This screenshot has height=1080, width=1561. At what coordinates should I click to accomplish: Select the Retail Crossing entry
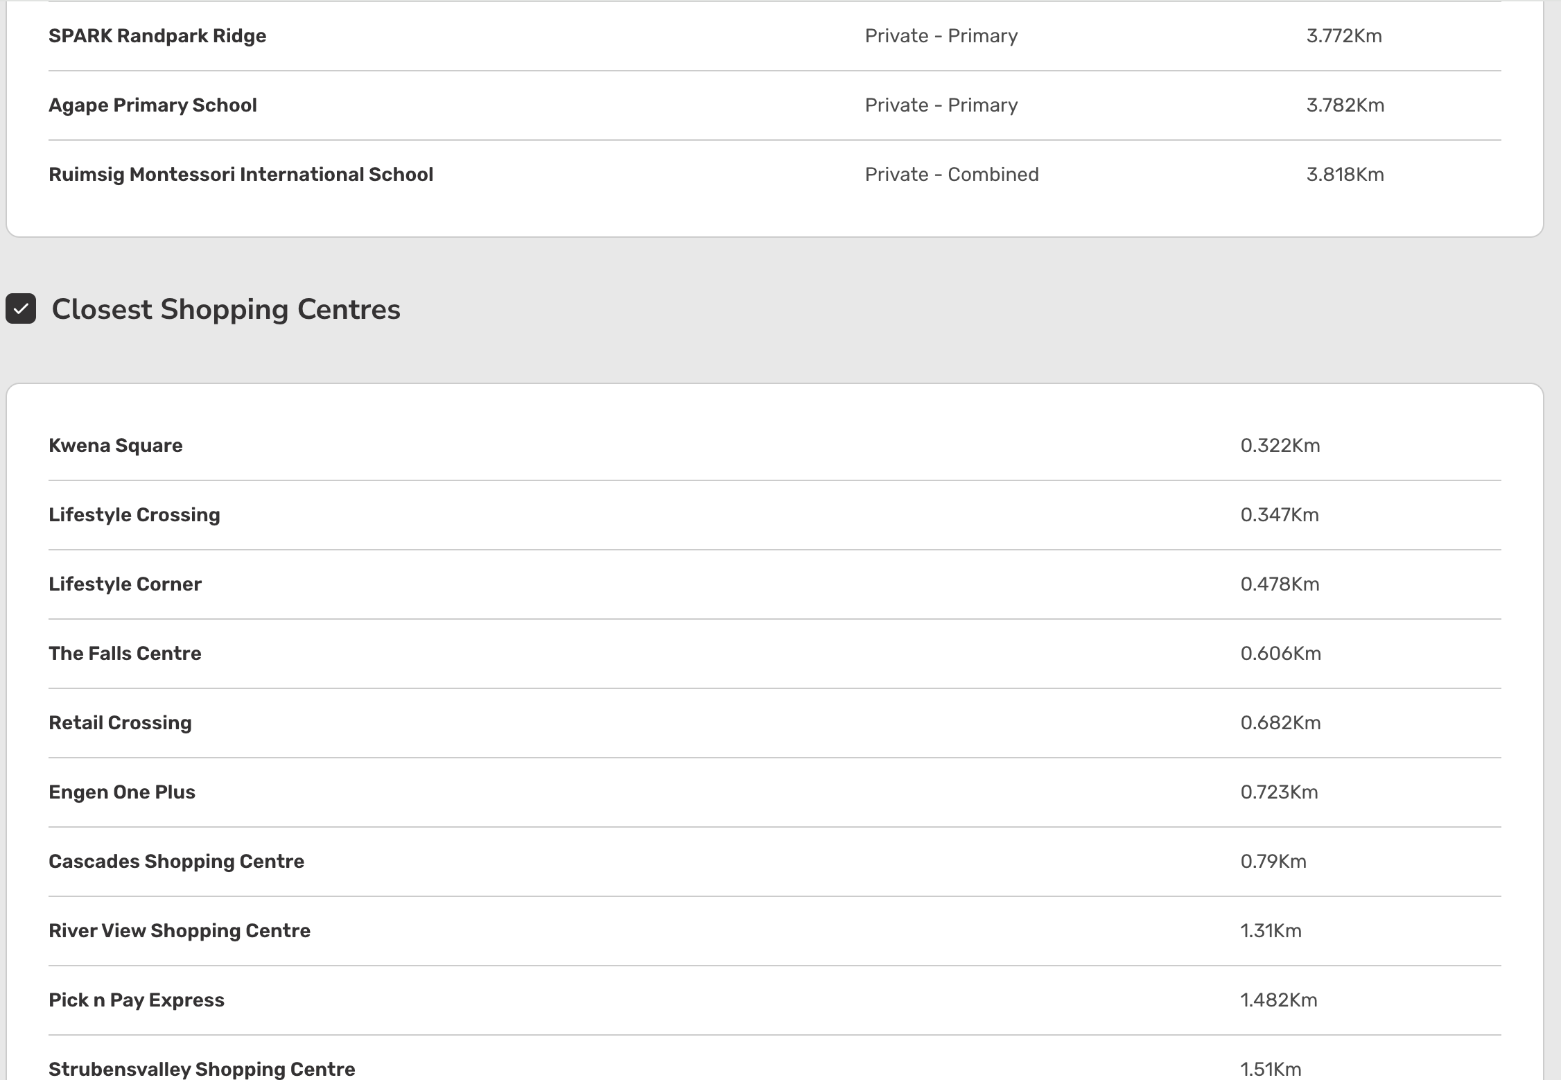pos(120,723)
